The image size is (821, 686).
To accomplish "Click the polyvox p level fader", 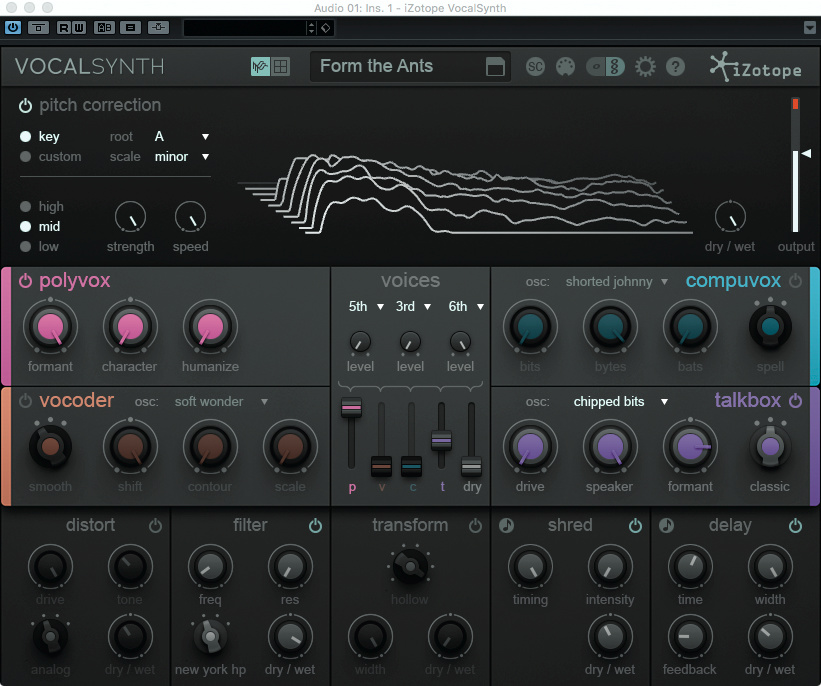I will [351, 408].
